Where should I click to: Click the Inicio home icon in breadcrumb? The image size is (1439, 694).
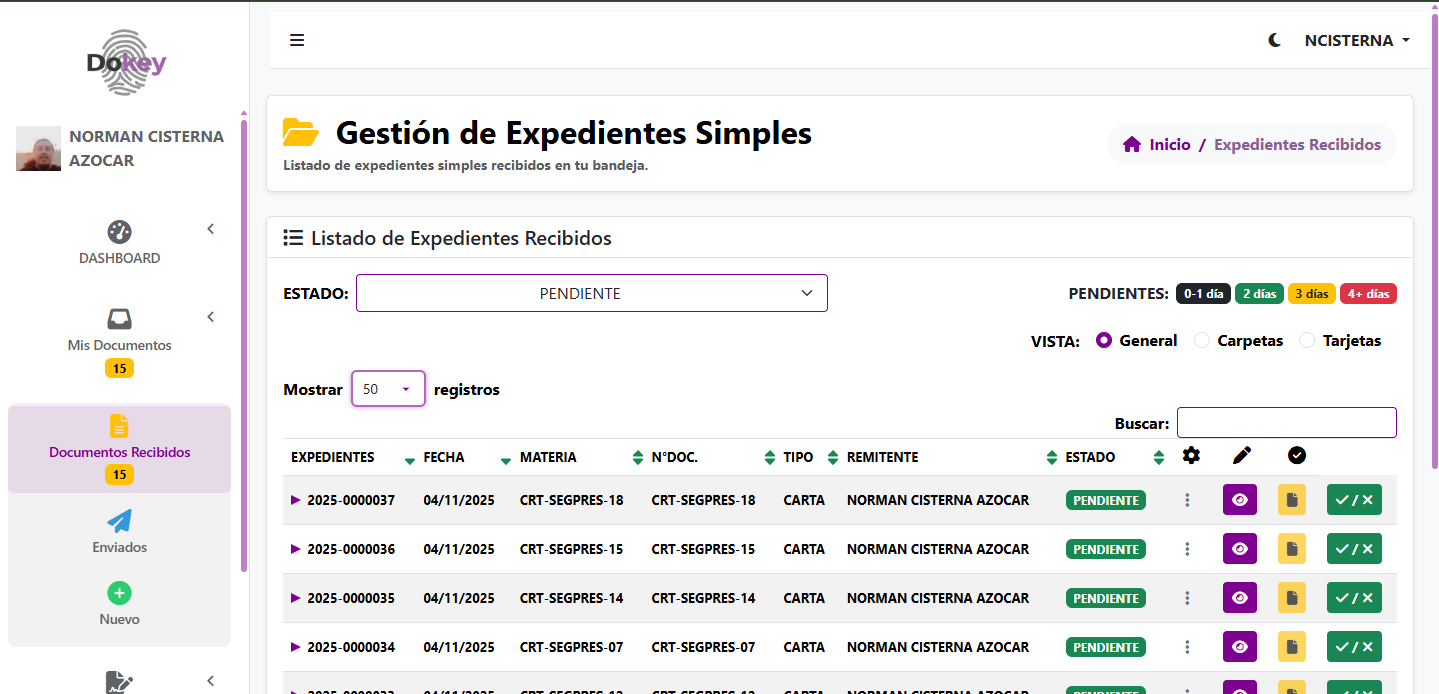pyautogui.click(x=1132, y=144)
